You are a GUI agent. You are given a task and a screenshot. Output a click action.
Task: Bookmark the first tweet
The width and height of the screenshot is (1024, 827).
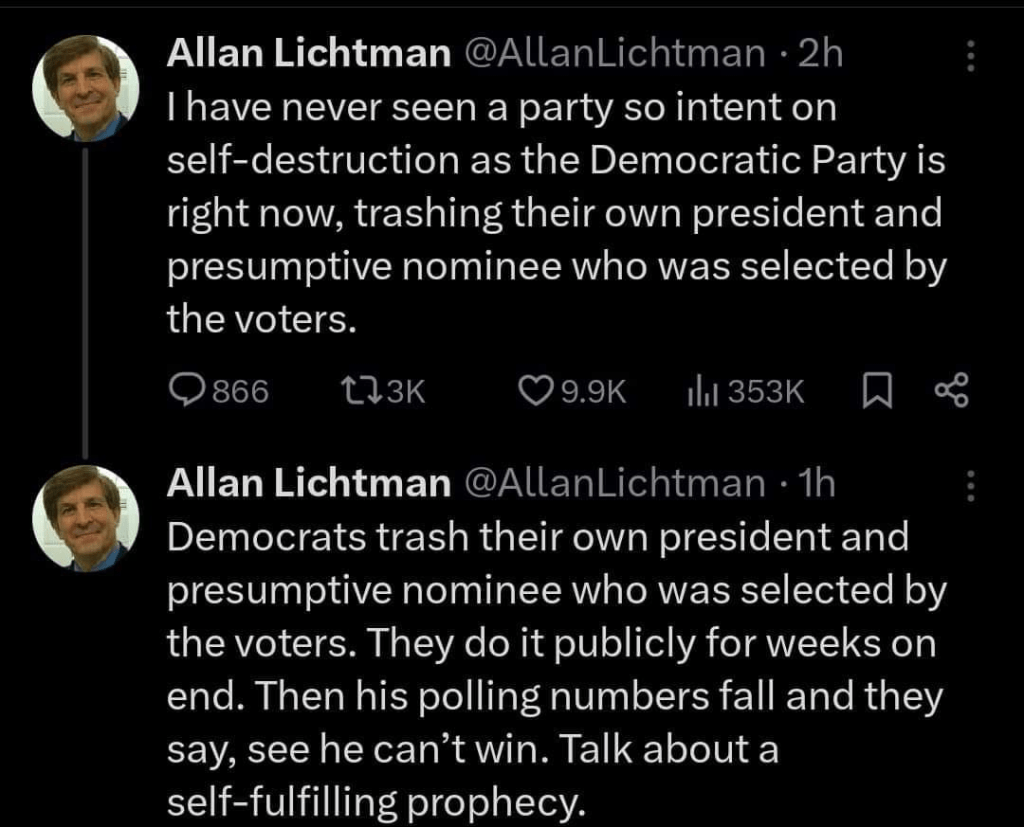pos(875,391)
